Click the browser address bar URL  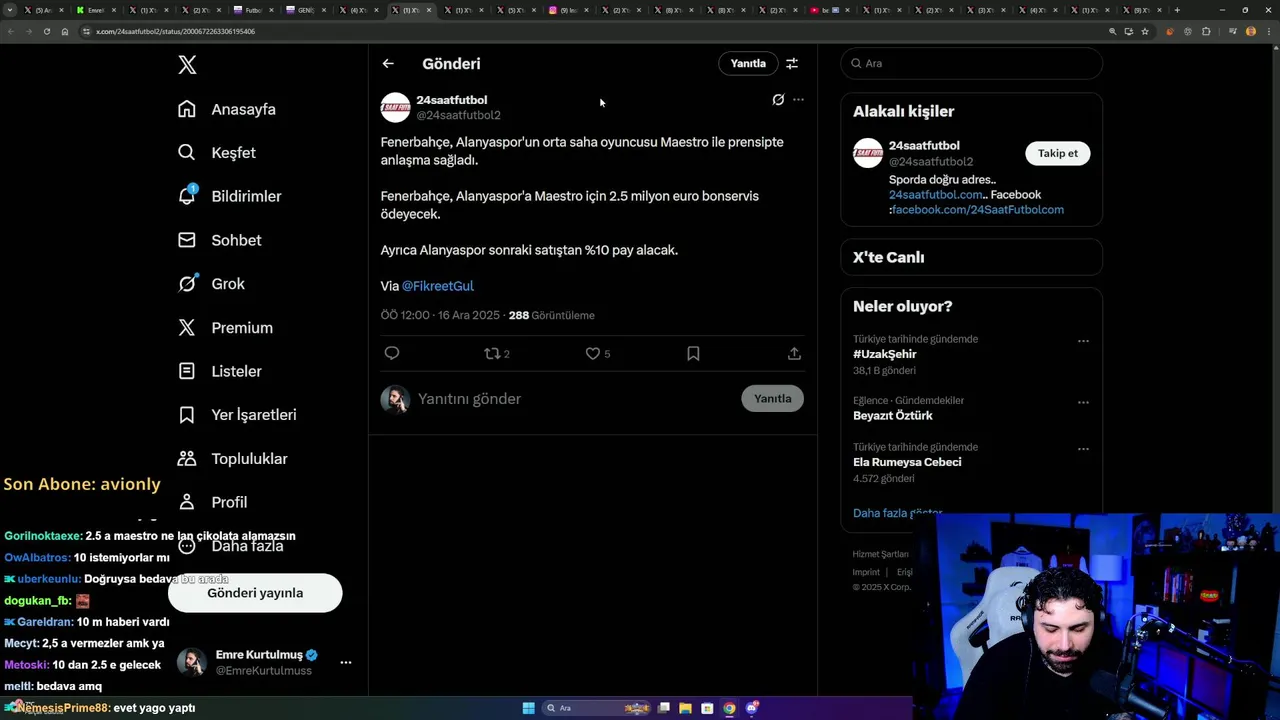click(176, 31)
